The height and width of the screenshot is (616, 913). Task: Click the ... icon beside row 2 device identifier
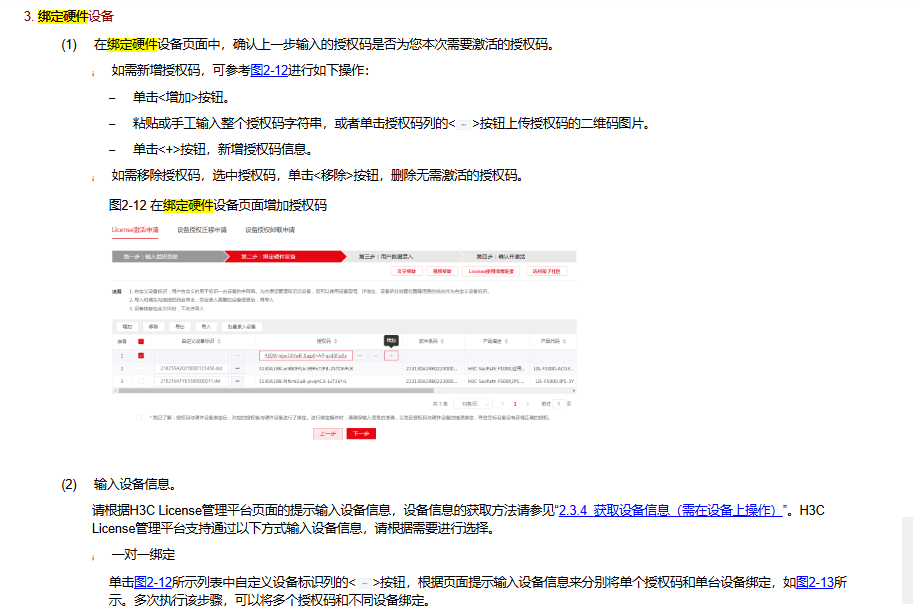(237, 368)
